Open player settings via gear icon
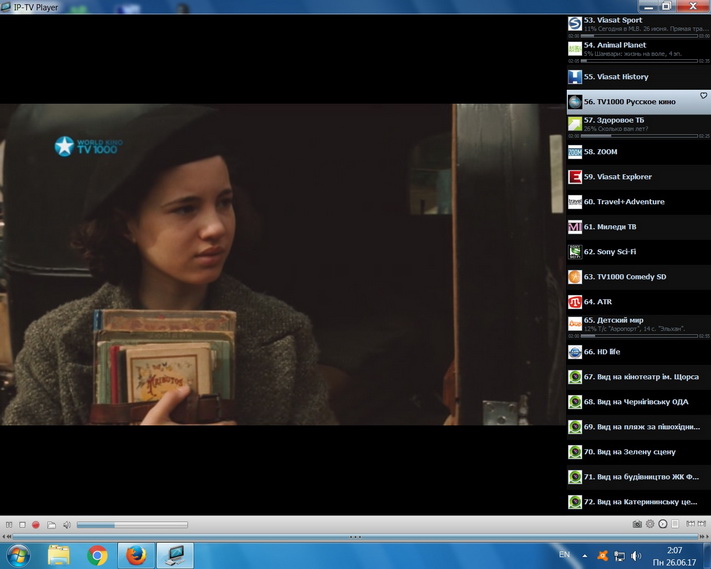Viewport: 711px width, 569px height. [x=650, y=524]
